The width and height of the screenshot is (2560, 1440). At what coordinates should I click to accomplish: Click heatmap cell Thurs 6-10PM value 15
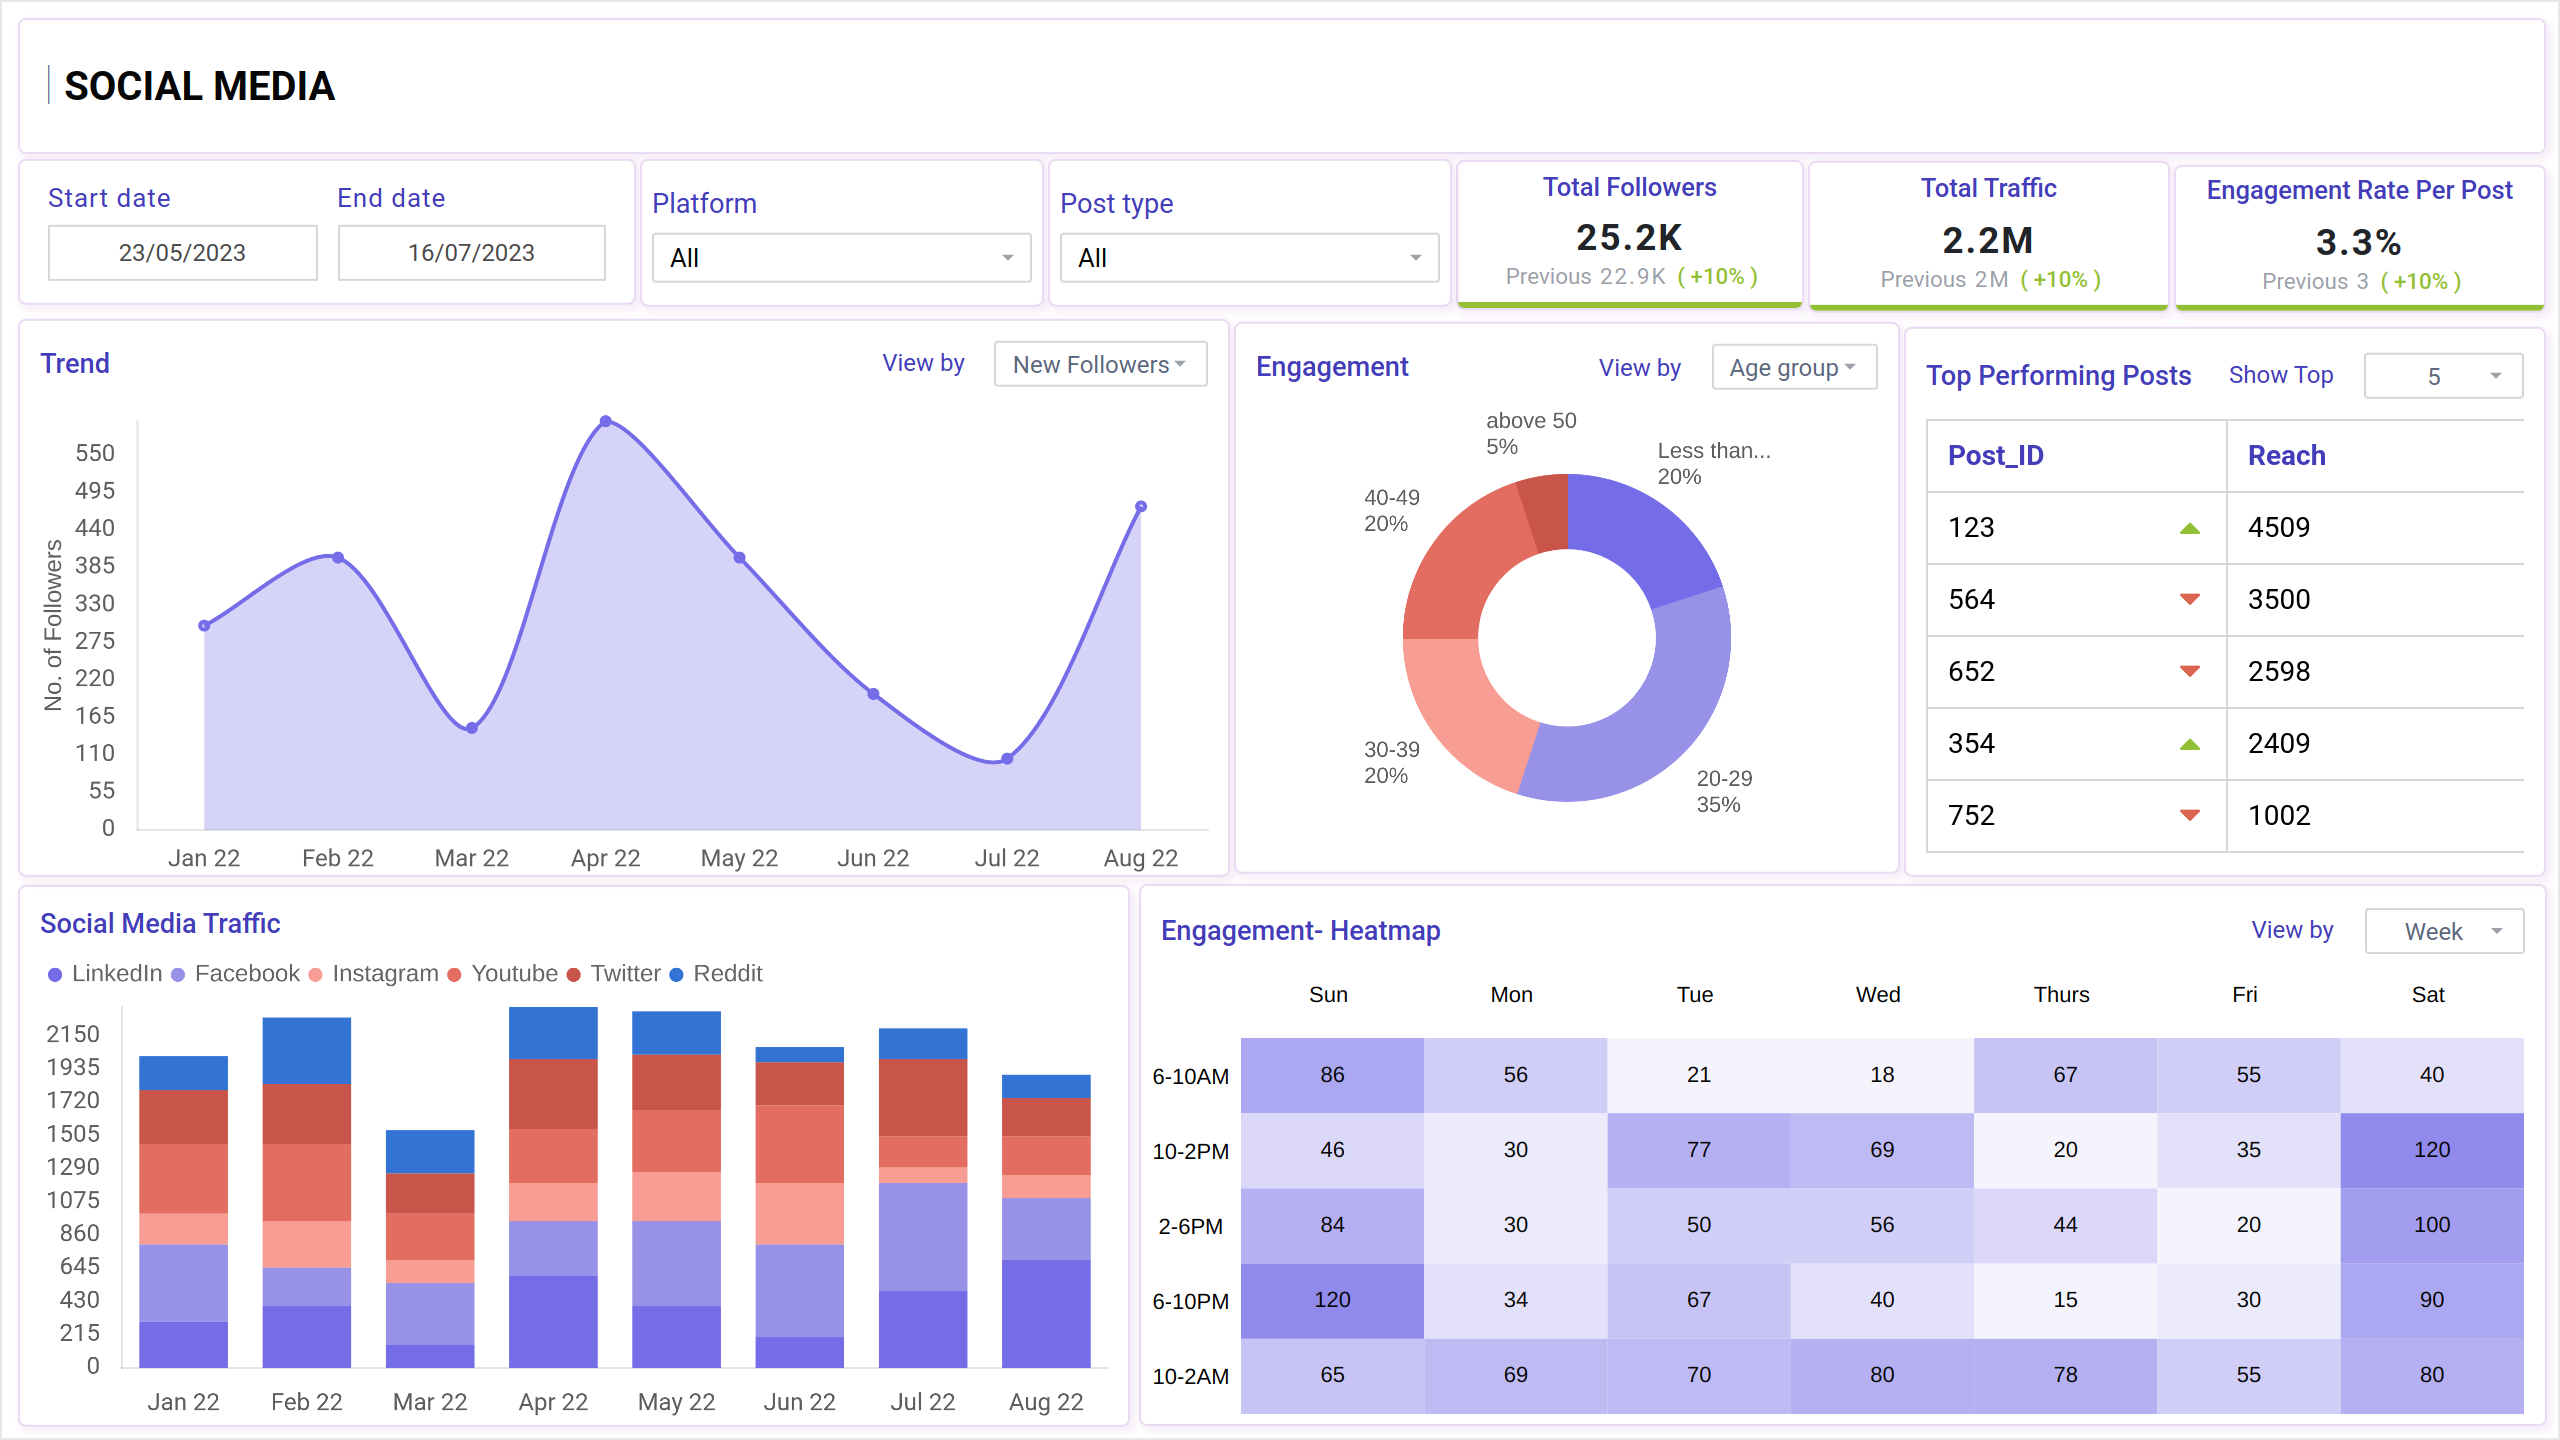coord(2065,1300)
